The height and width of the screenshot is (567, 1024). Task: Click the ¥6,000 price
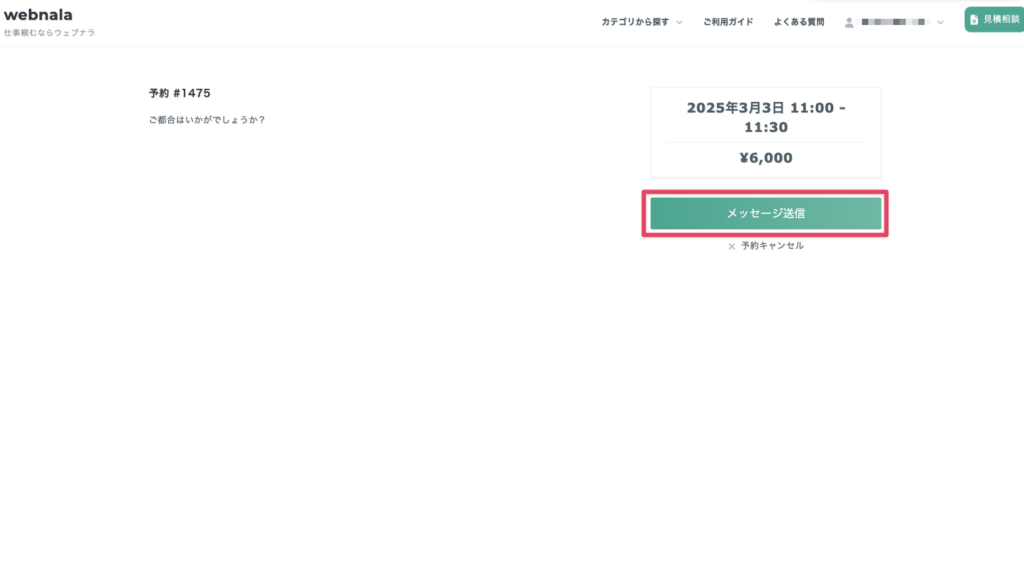click(x=765, y=157)
